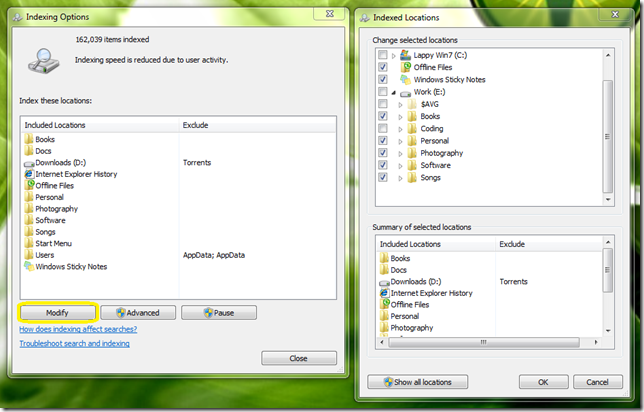
Task: Uncheck the Photography folder checkbox
Action: 383,153
